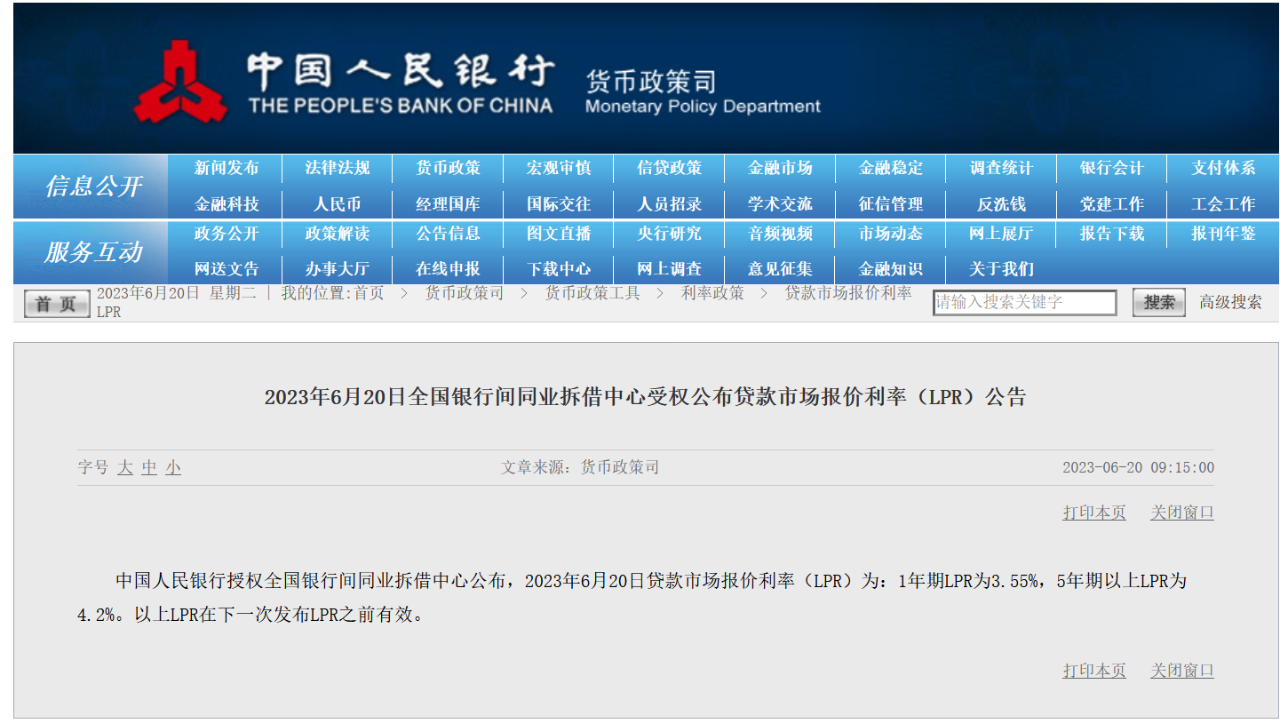The height and width of the screenshot is (721, 1280).
Task: Open 网送文告 navigation item
Action: pyautogui.click(x=227, y=269)
